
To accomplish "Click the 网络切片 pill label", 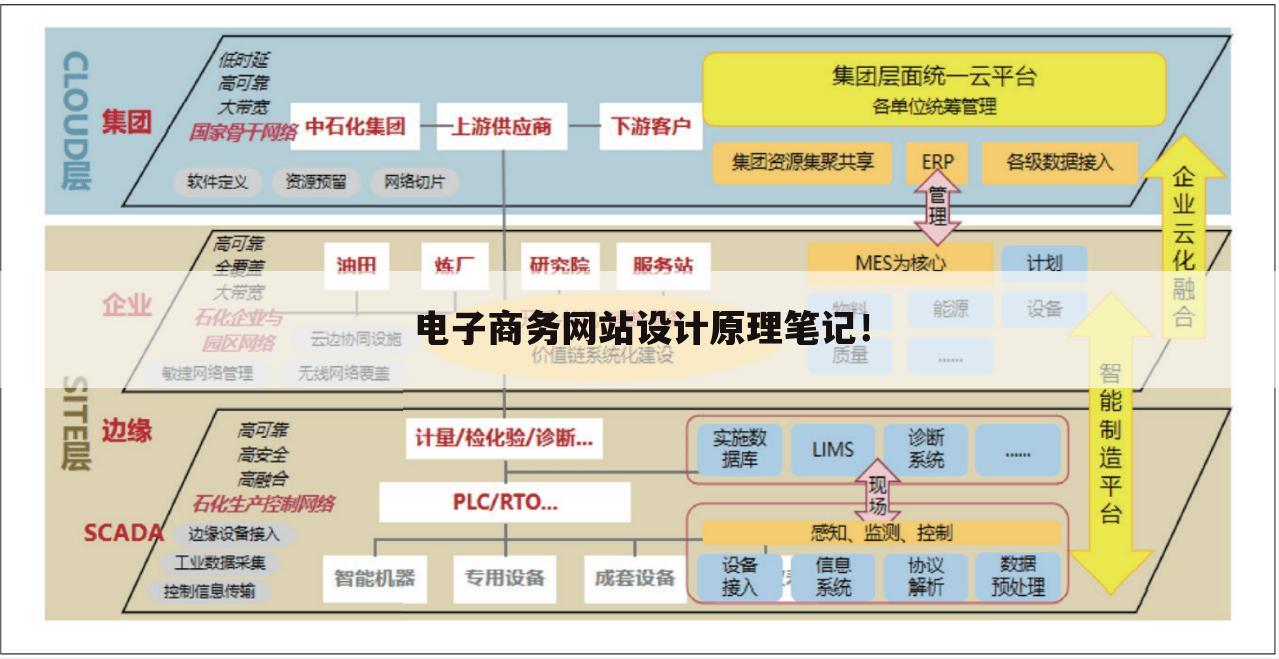I will tap(415, 182).
